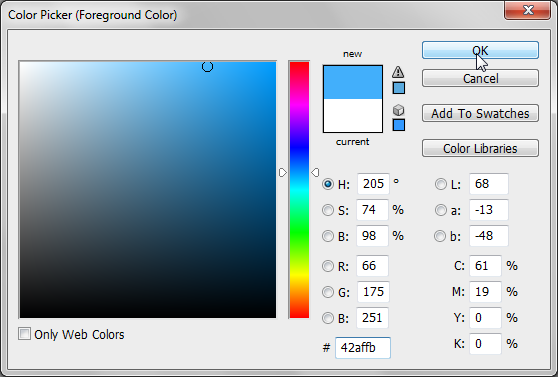
Task: Click the red field showing 66
Action: (x=372, y=266)
